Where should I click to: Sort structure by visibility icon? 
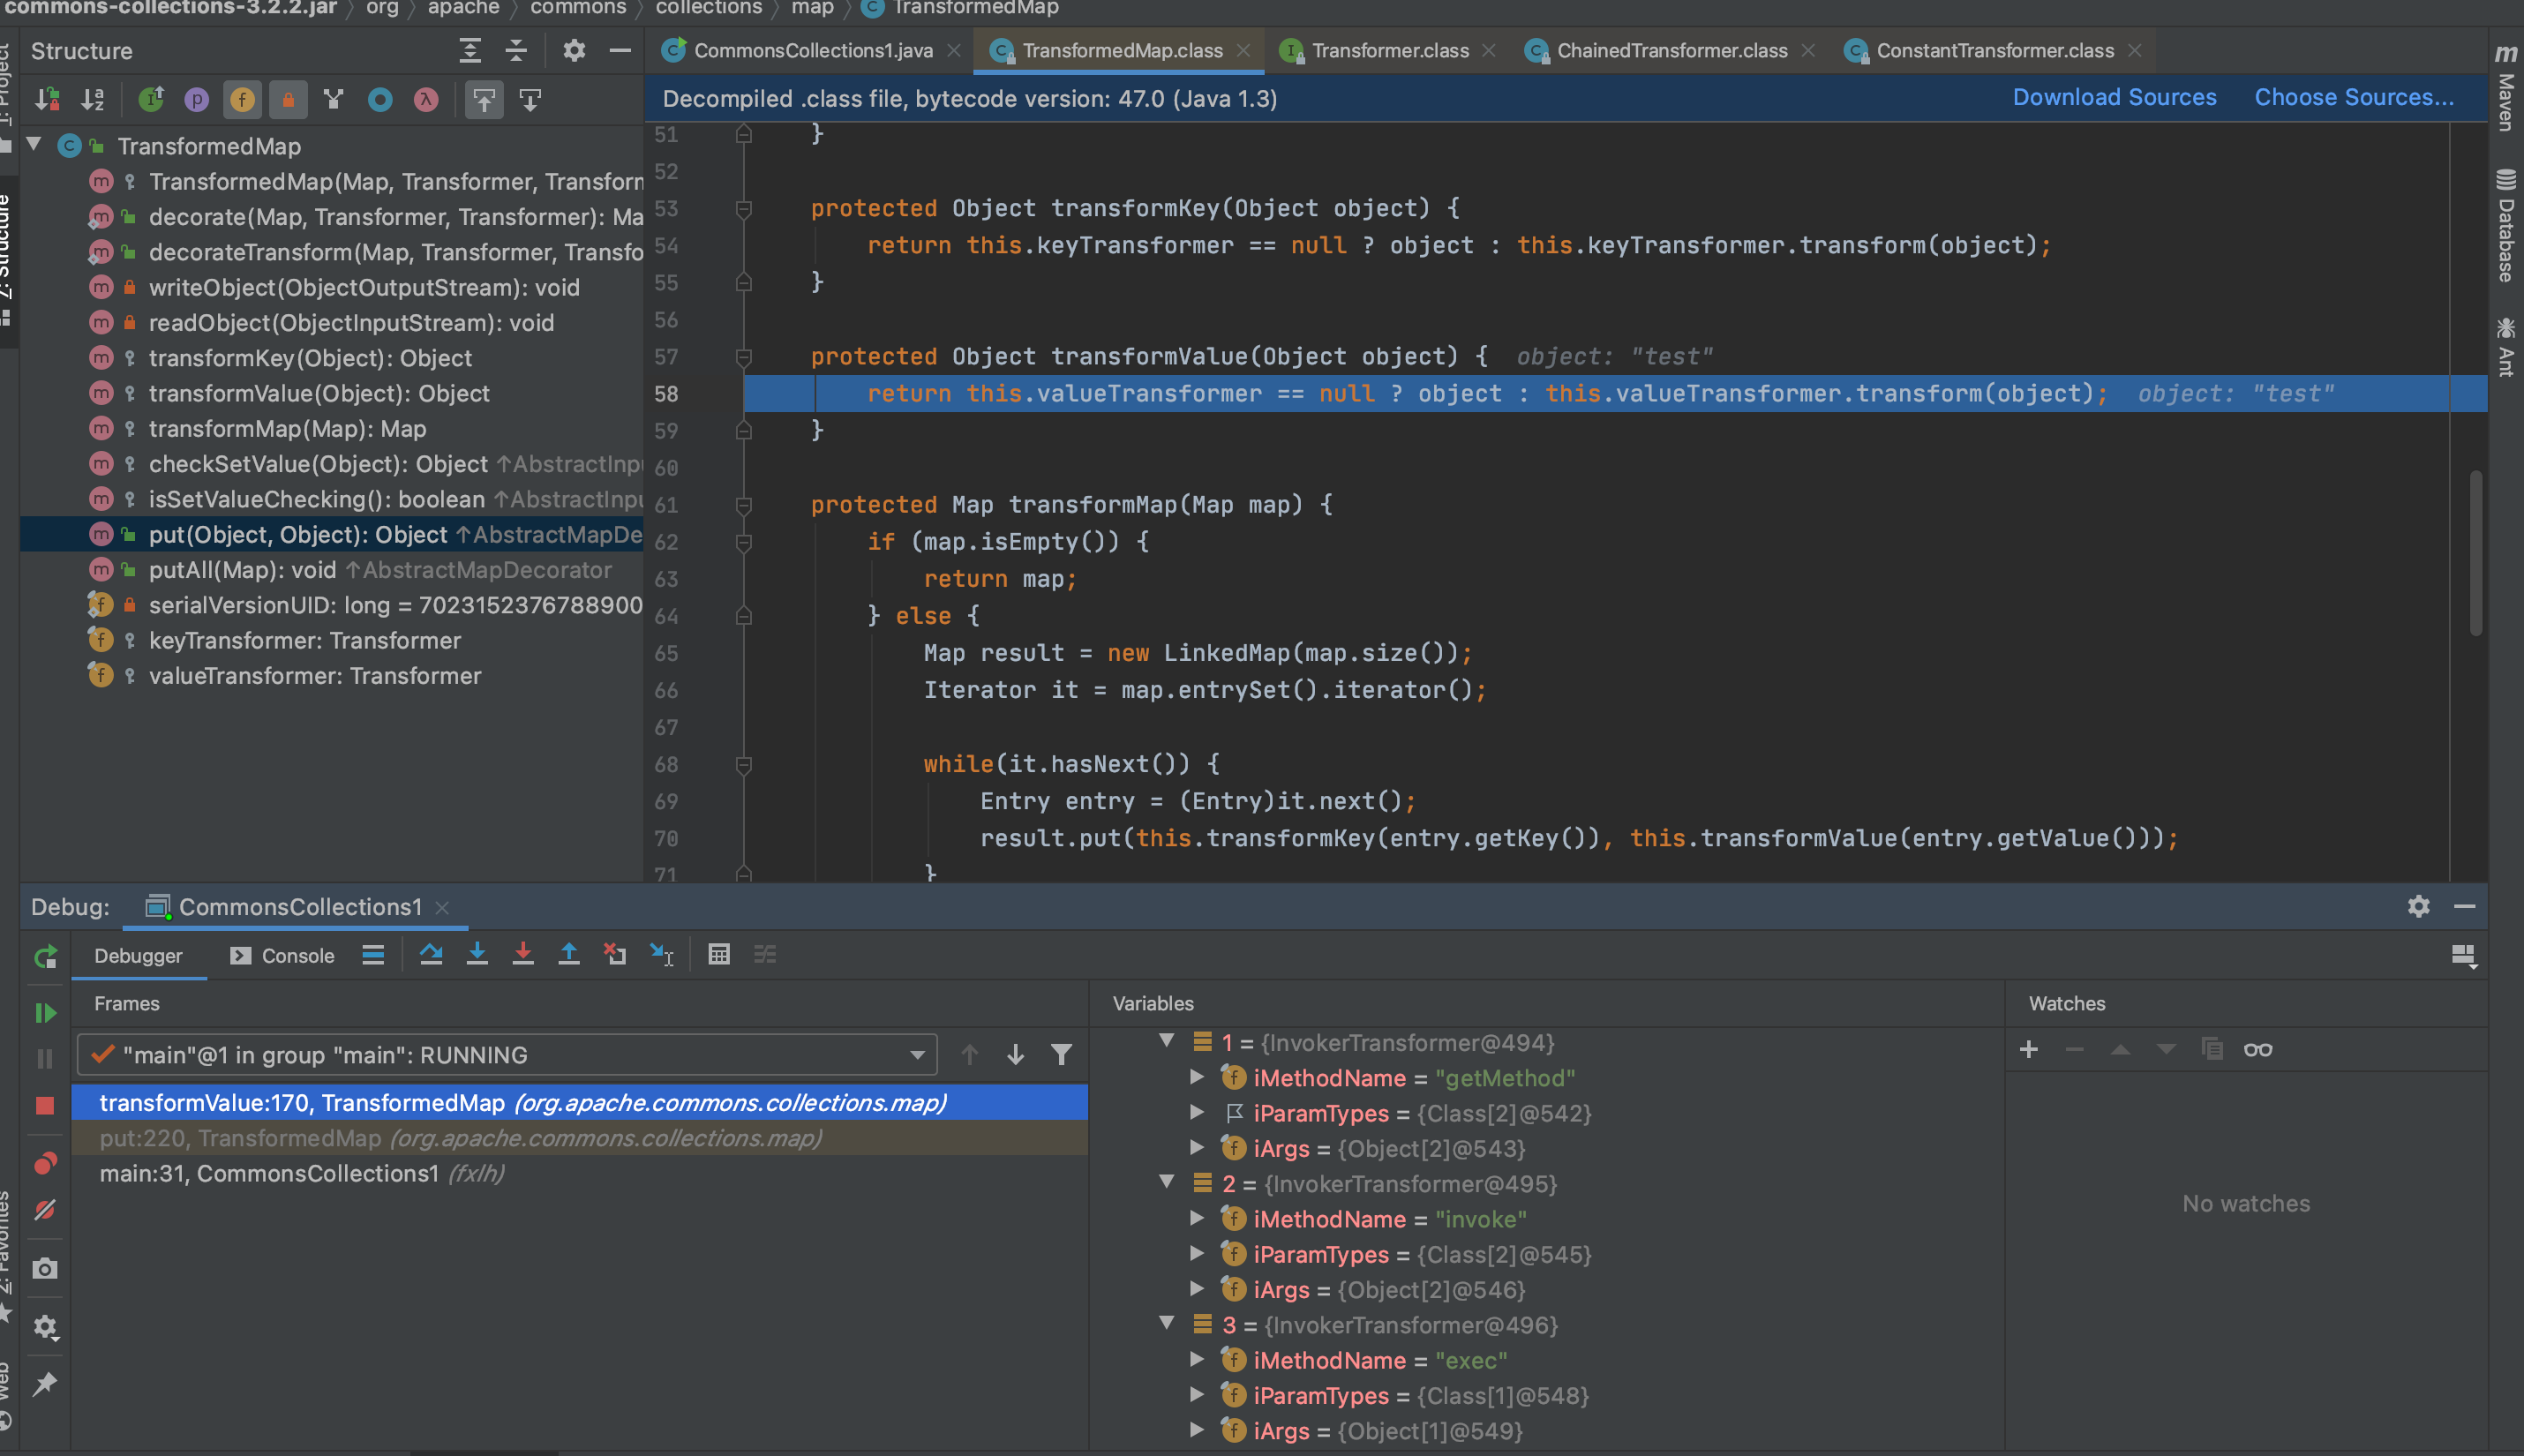pyautogui.click(x=47, y=99)
